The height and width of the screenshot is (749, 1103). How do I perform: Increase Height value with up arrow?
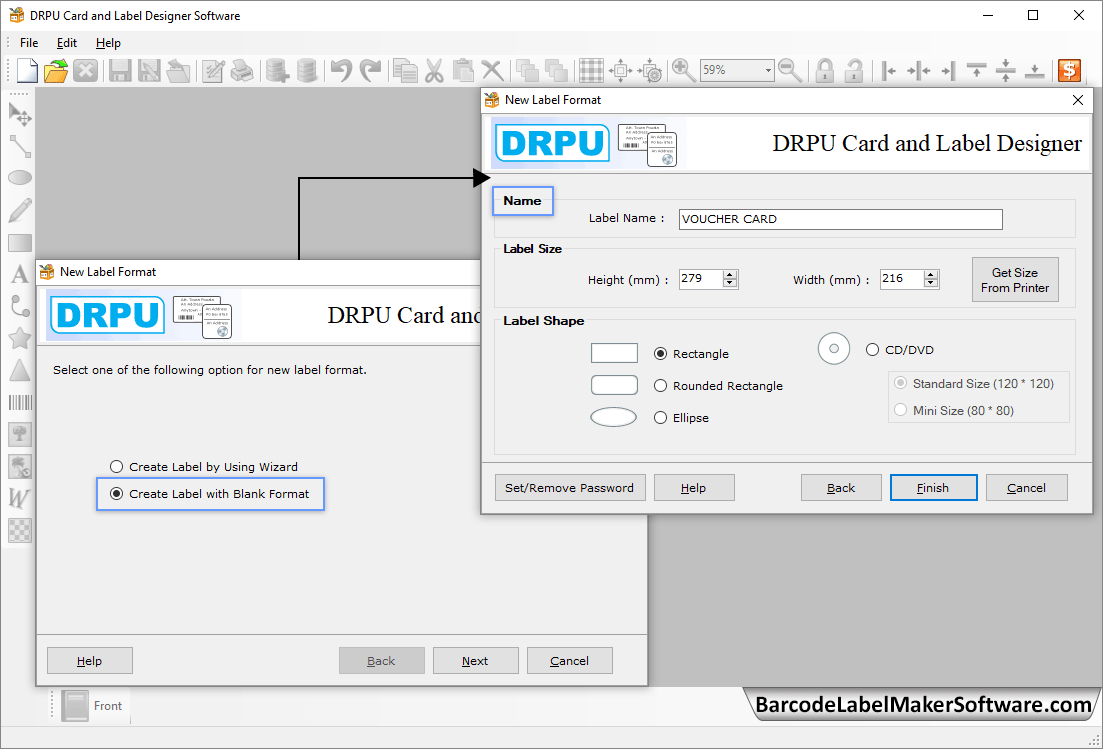[x=730, y=275]
